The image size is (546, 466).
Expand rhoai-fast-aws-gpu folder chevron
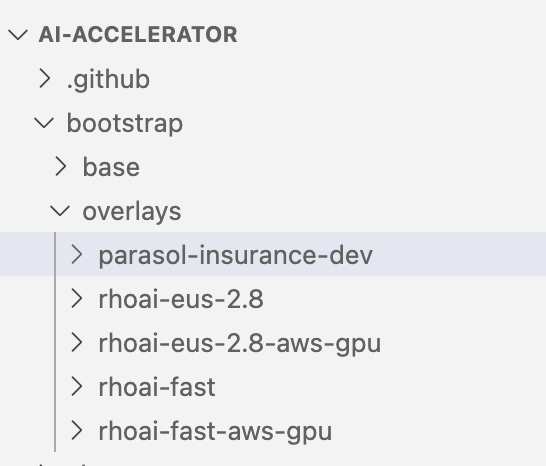[77, 431]
